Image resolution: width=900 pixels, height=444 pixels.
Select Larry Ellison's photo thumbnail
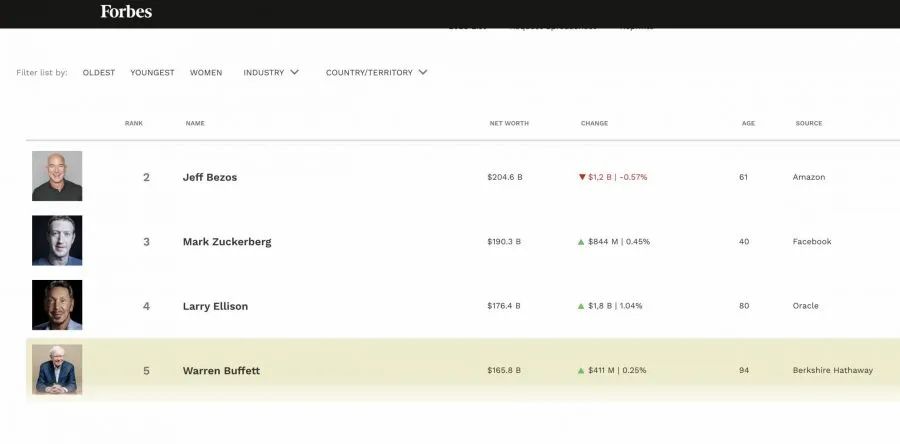pos(57,305)
